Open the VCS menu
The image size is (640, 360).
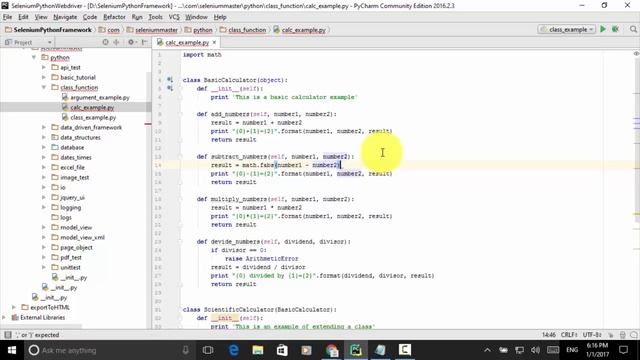coord(174,17)
